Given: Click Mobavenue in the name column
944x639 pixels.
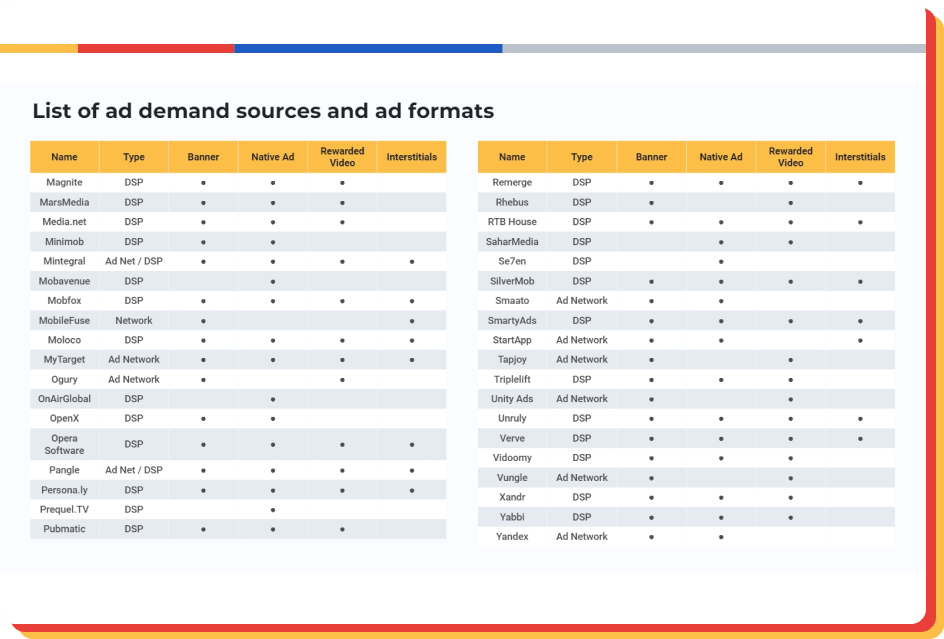Looking at the screenshot, I should (x=64, y=281).
